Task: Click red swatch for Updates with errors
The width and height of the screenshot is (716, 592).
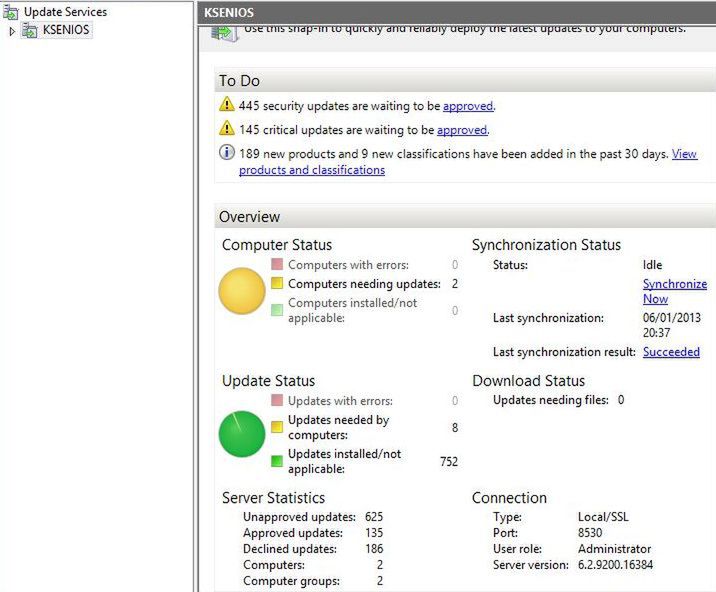Action: (x=277, y=400)
